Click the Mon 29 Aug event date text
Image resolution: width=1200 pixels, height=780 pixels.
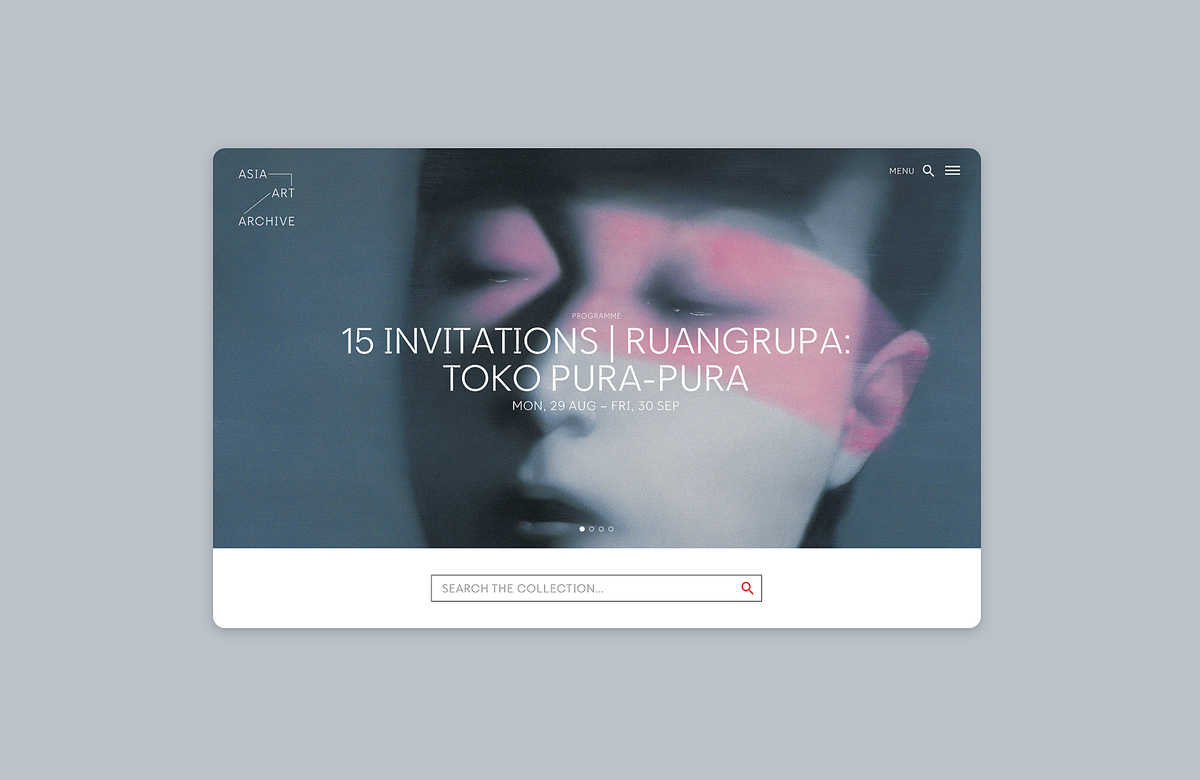tap(596, 406)
